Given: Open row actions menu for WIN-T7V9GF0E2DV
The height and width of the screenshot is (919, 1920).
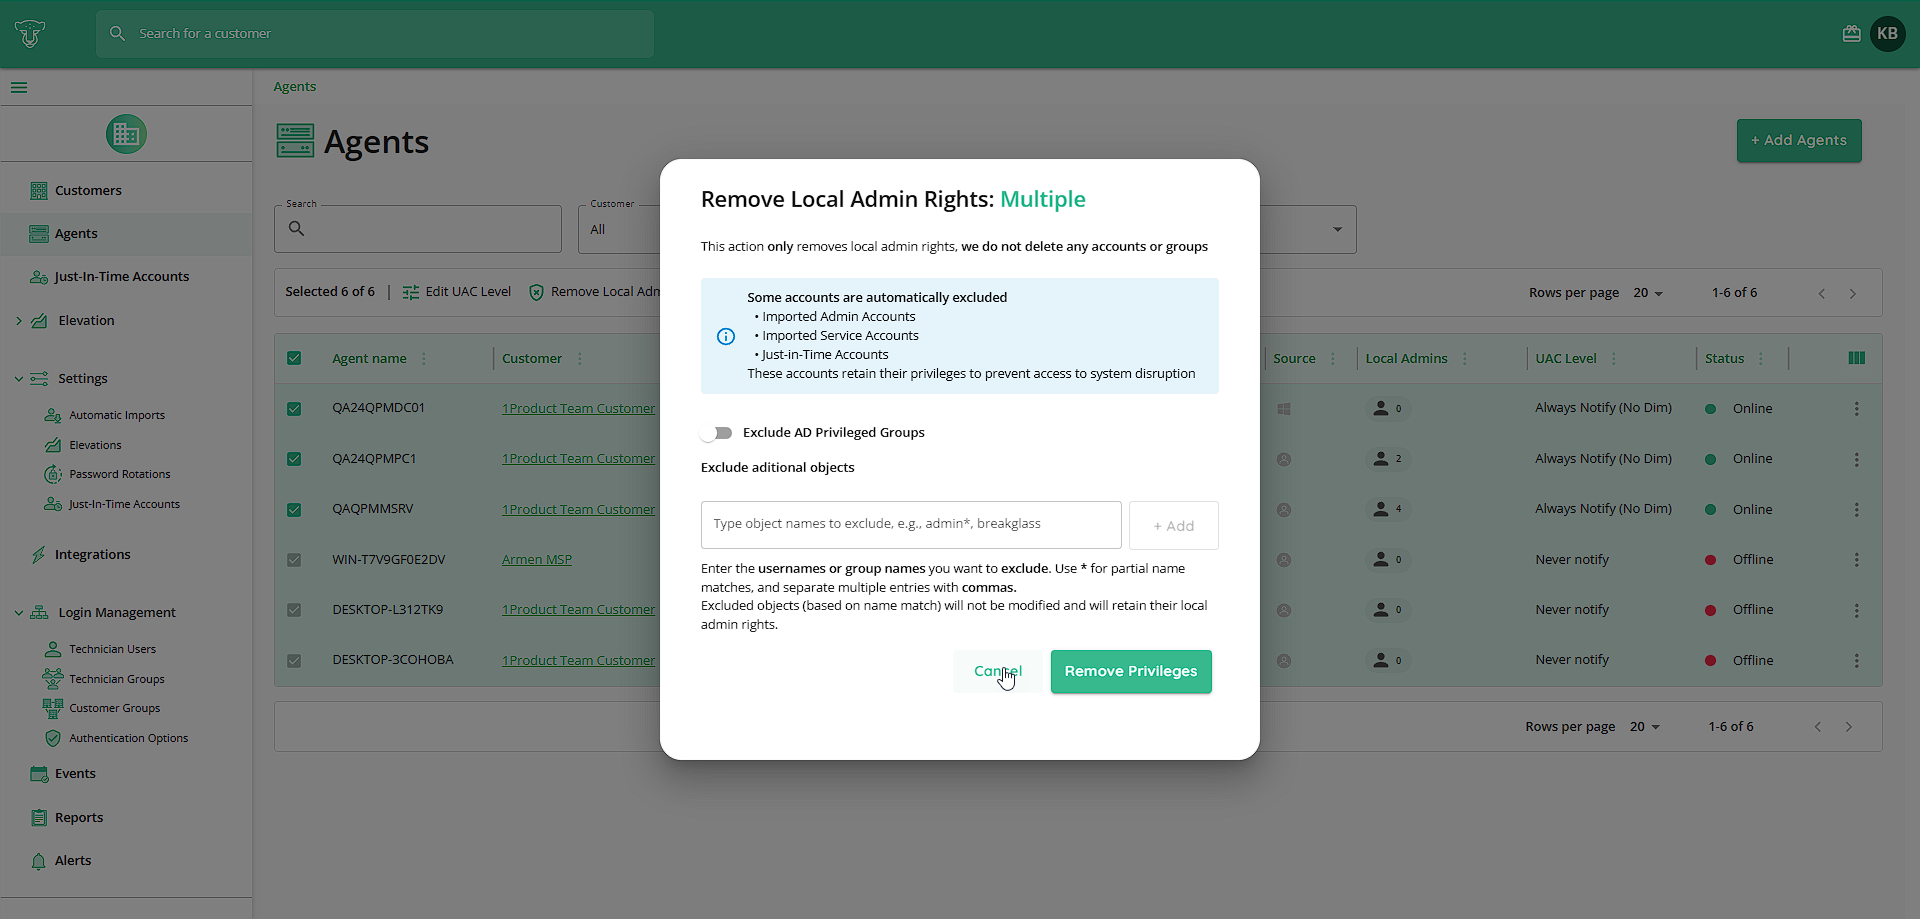Looking at the screenshot, I should 1857,560.
